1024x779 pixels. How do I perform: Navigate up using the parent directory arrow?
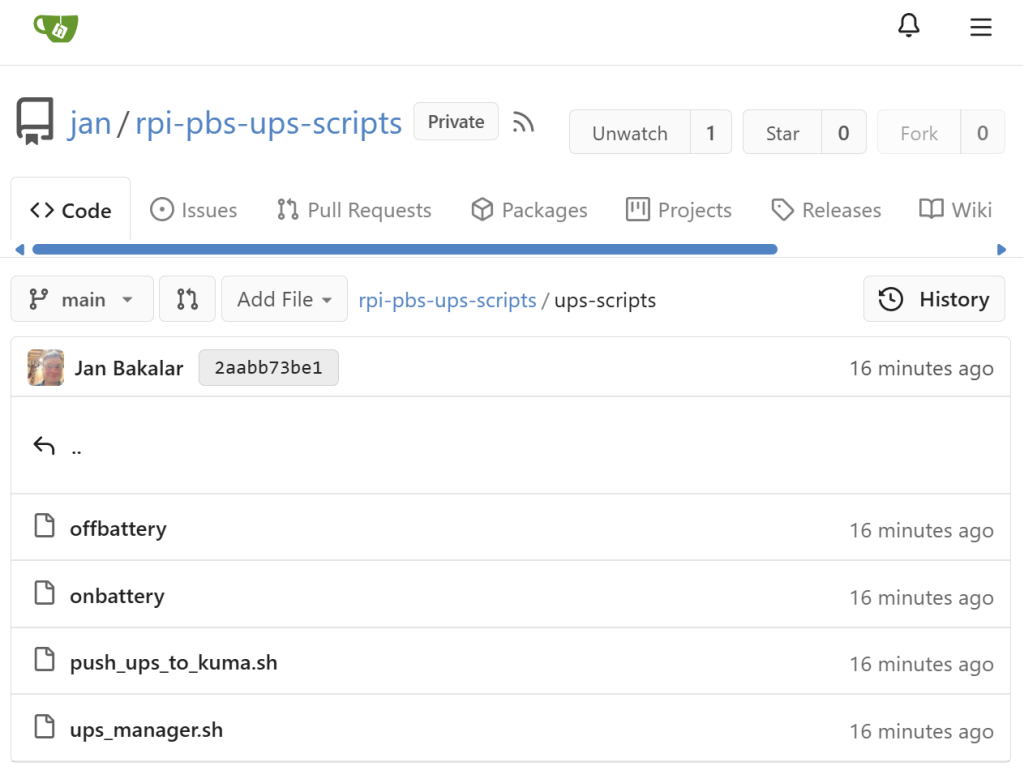pyautogui.click(x=42, y=444)
